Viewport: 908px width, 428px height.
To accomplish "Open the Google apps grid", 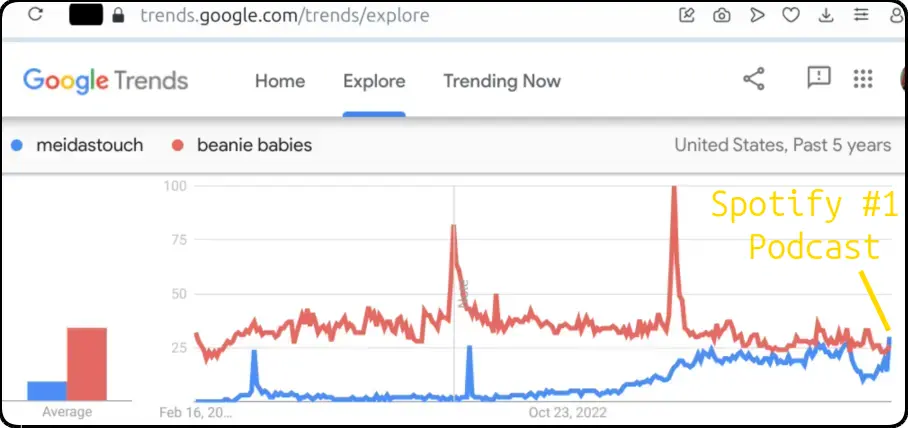I will tap(863, 79).
